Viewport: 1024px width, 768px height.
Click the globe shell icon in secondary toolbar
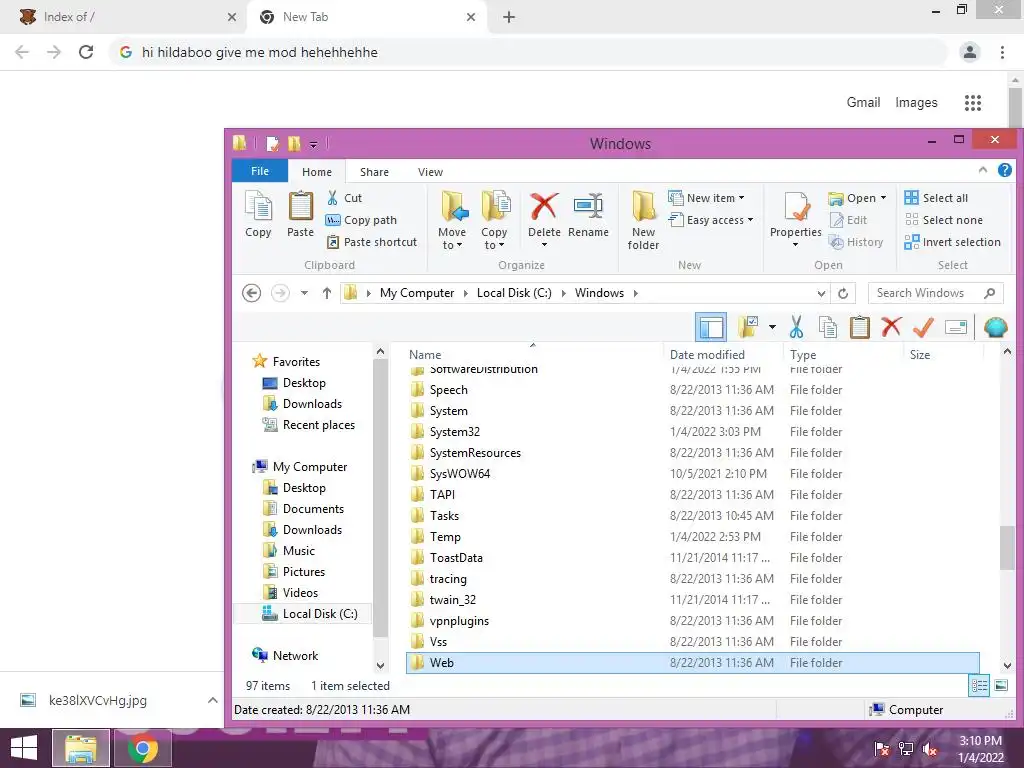995,327
